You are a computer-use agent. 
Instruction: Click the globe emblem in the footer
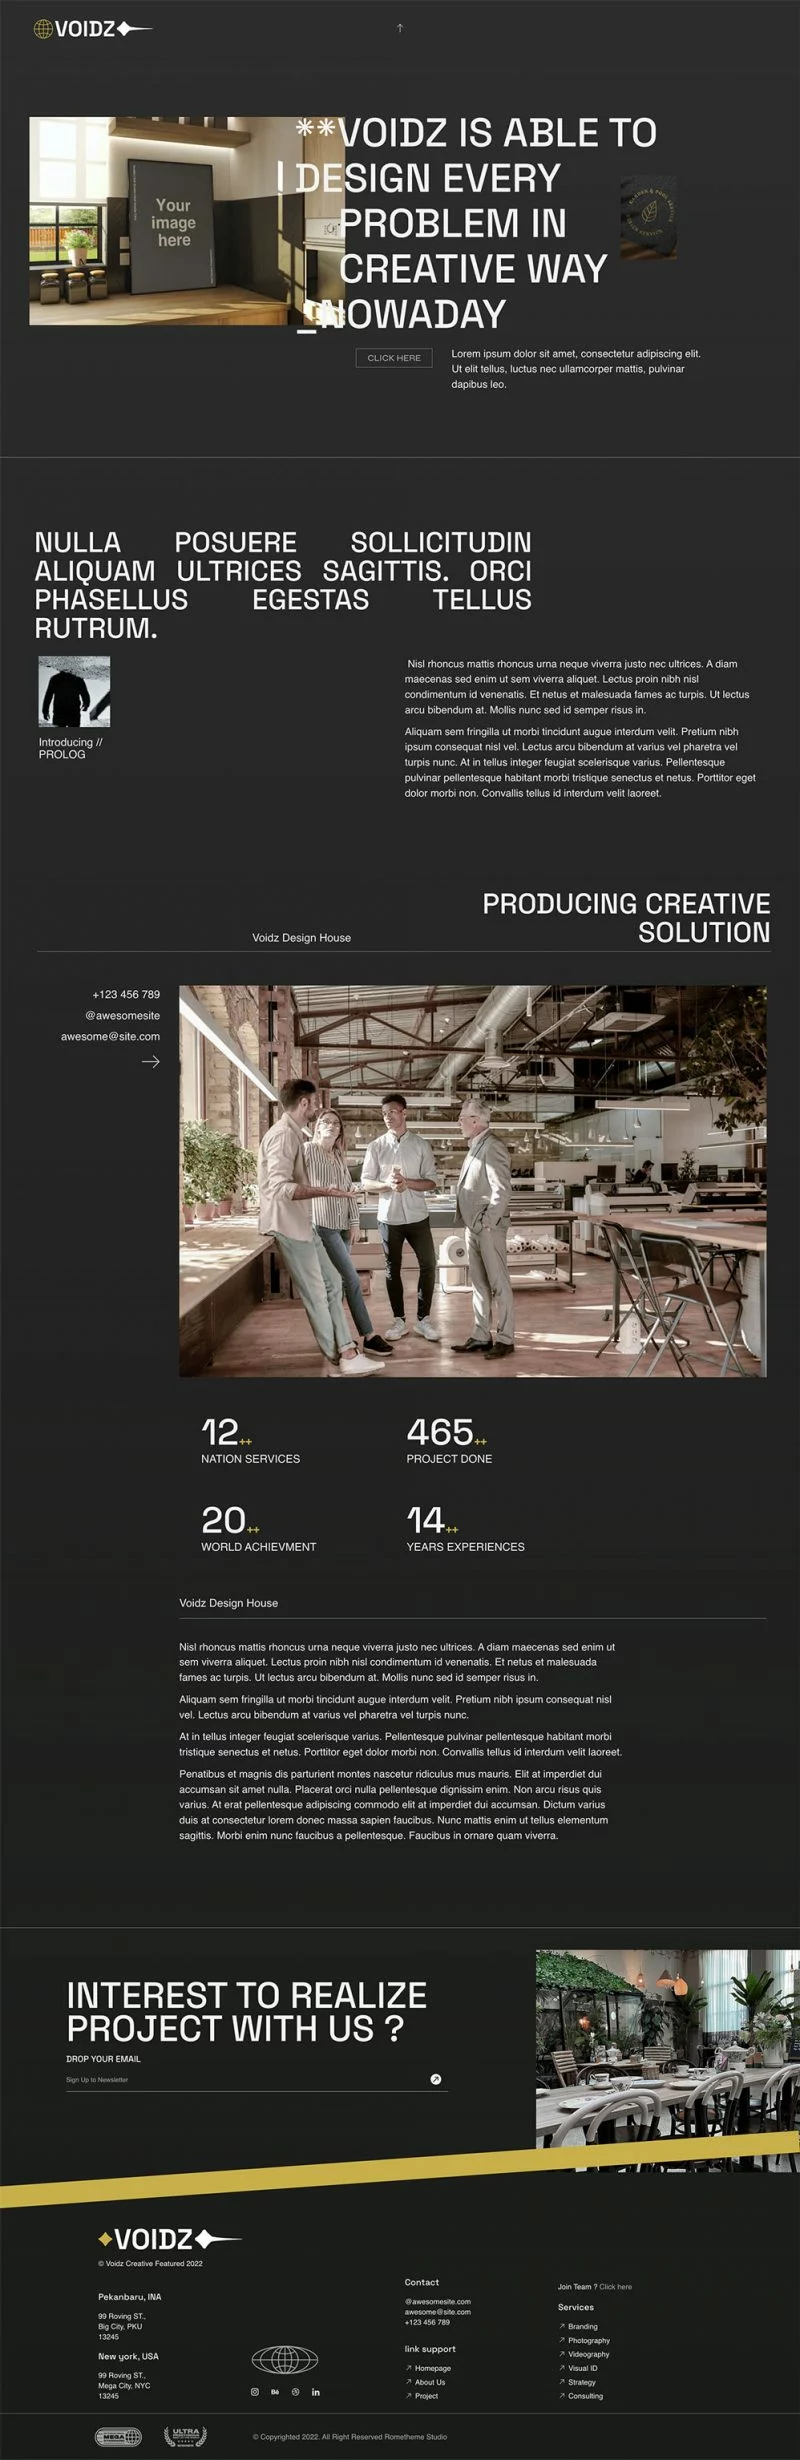284,2360
